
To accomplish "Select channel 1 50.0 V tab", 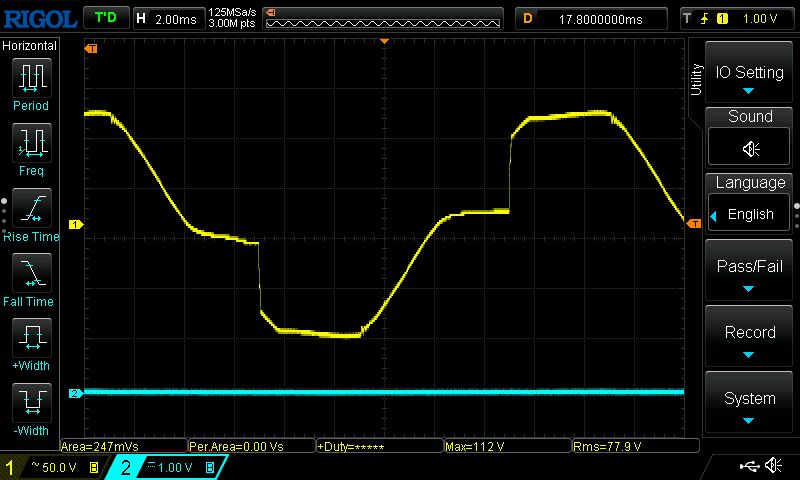I will click(x=53, y=467).
